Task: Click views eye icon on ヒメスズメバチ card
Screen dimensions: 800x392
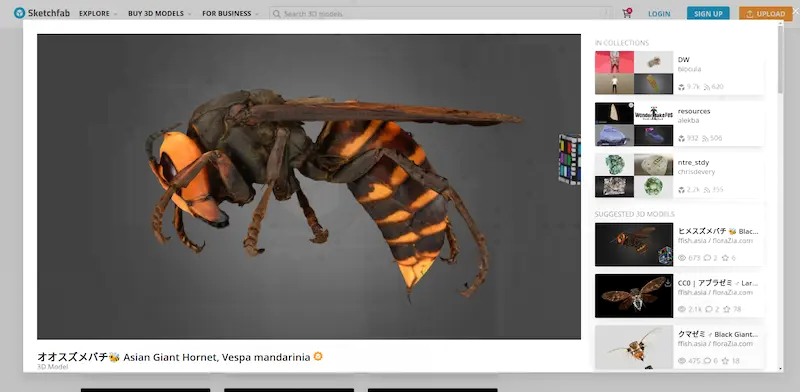Action: pyautogui.click(x=682, y=258)
